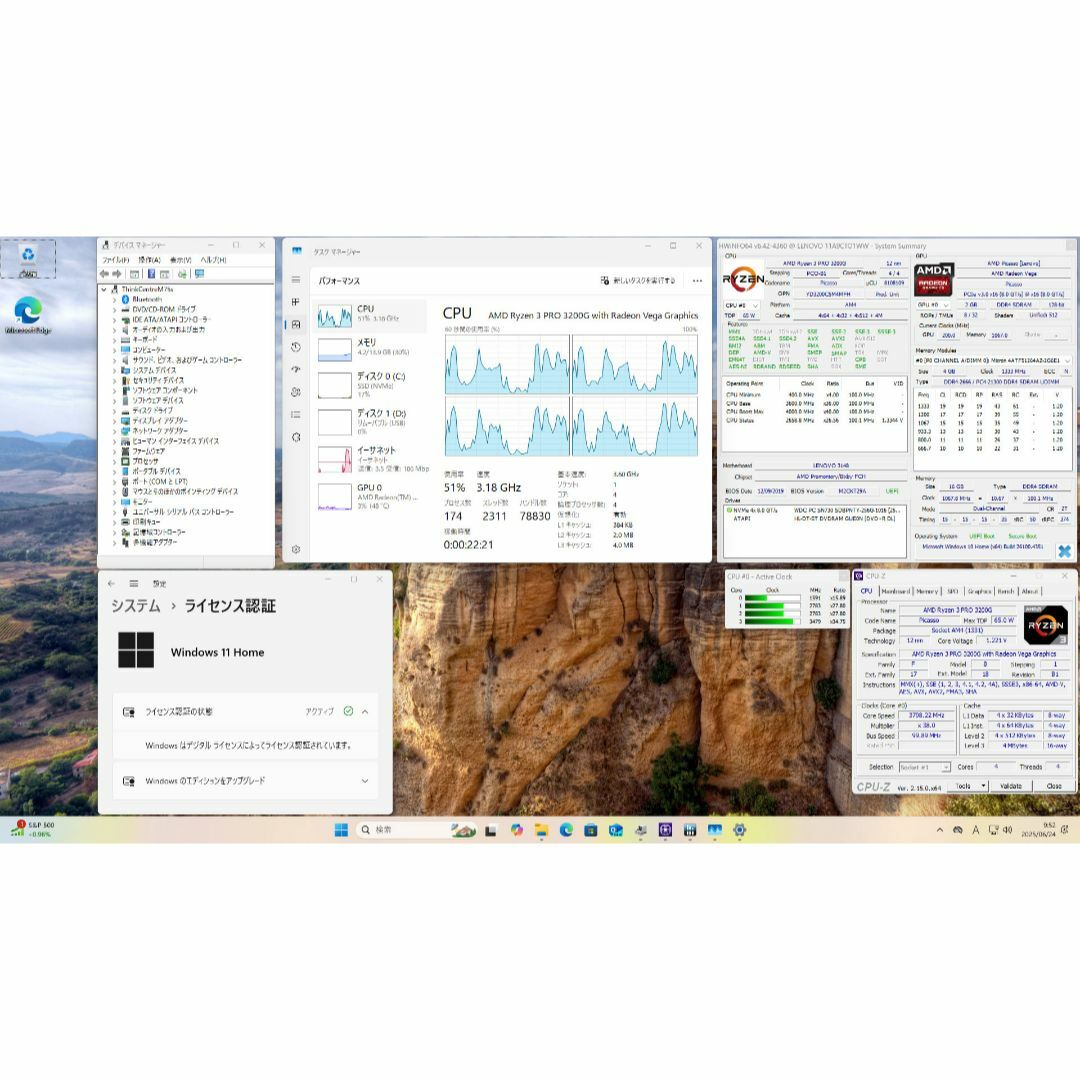Click the taskbar search box

pos(417,830)
